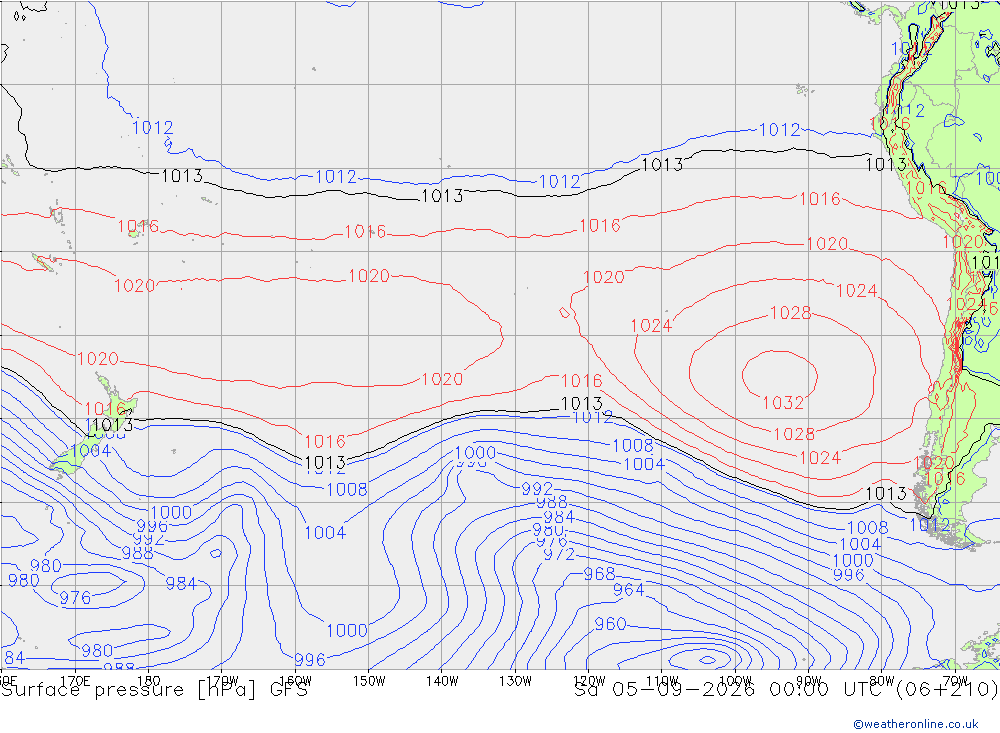Click the 90W longitude axis label
The width and height of the screenshot is (1000, 733).
pos(809,681)
